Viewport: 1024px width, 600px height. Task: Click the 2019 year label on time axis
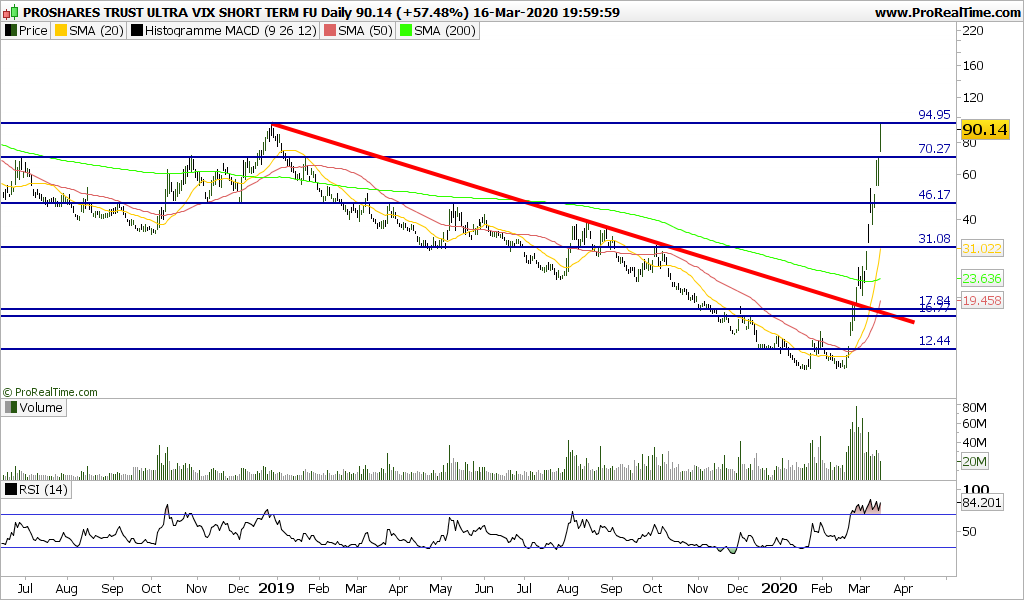tap(276, 588)
